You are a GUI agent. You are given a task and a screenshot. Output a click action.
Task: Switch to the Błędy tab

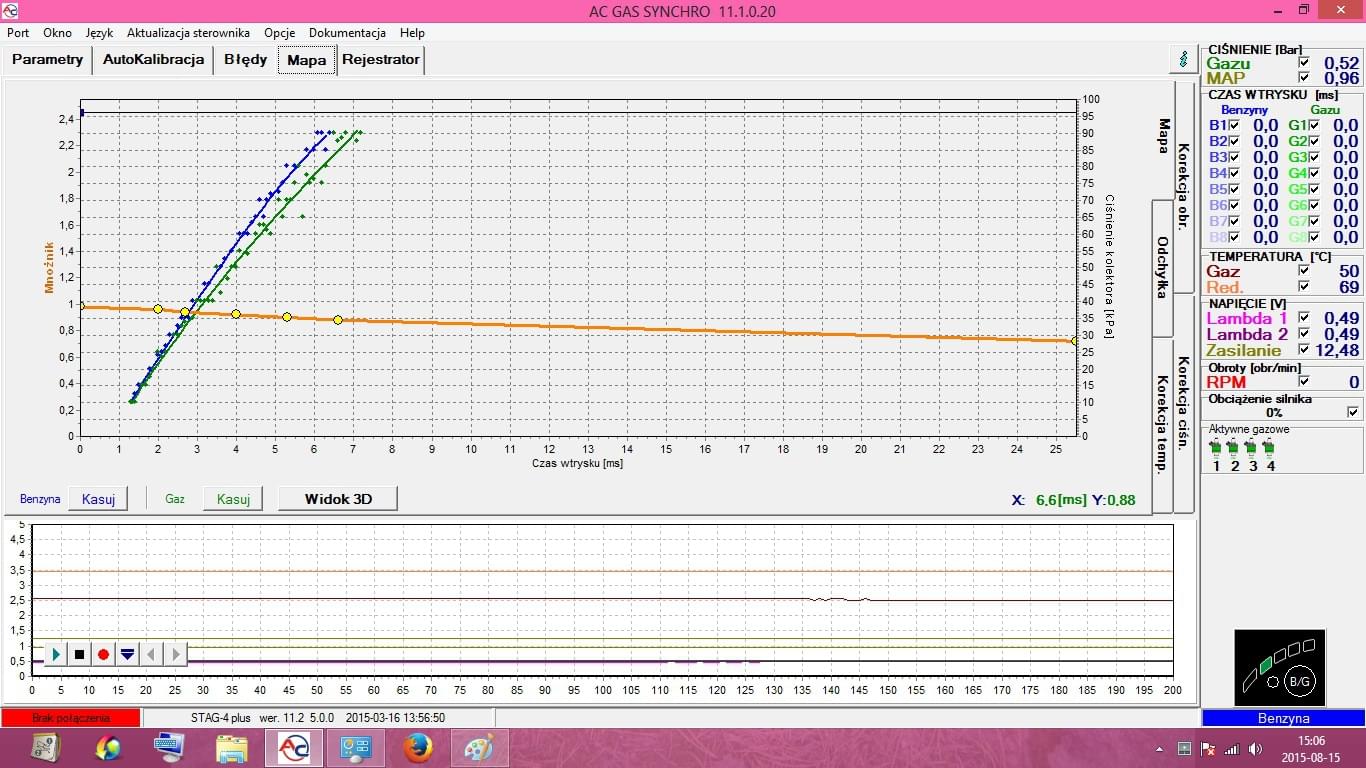(245, 59)
